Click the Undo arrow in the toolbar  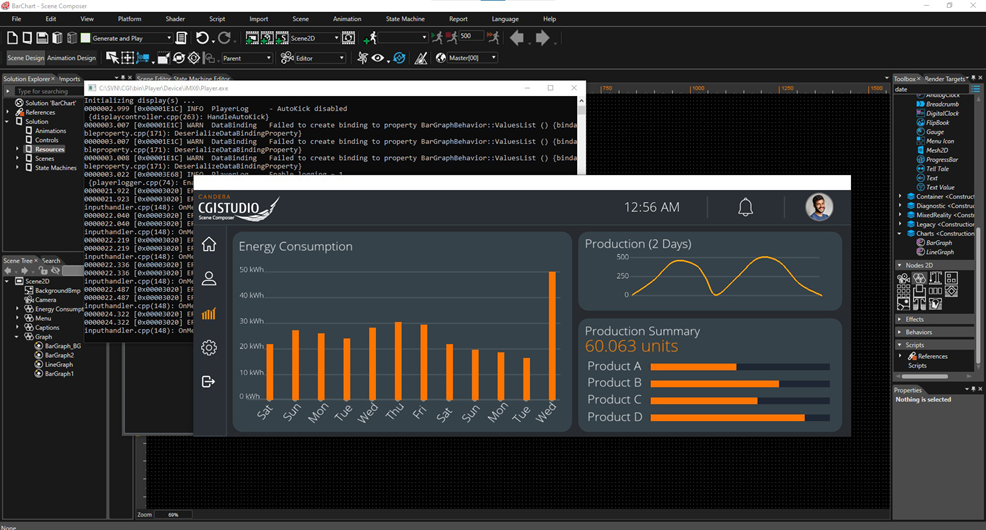(x=202, y=38)
